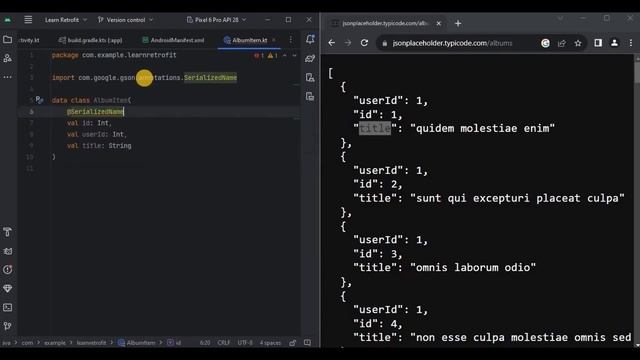Click 'AlbumItem' breadcrumb
Image resolution: width=640 pixels, height=360 pixels.
pyautogui.click(x=137, y=343)
